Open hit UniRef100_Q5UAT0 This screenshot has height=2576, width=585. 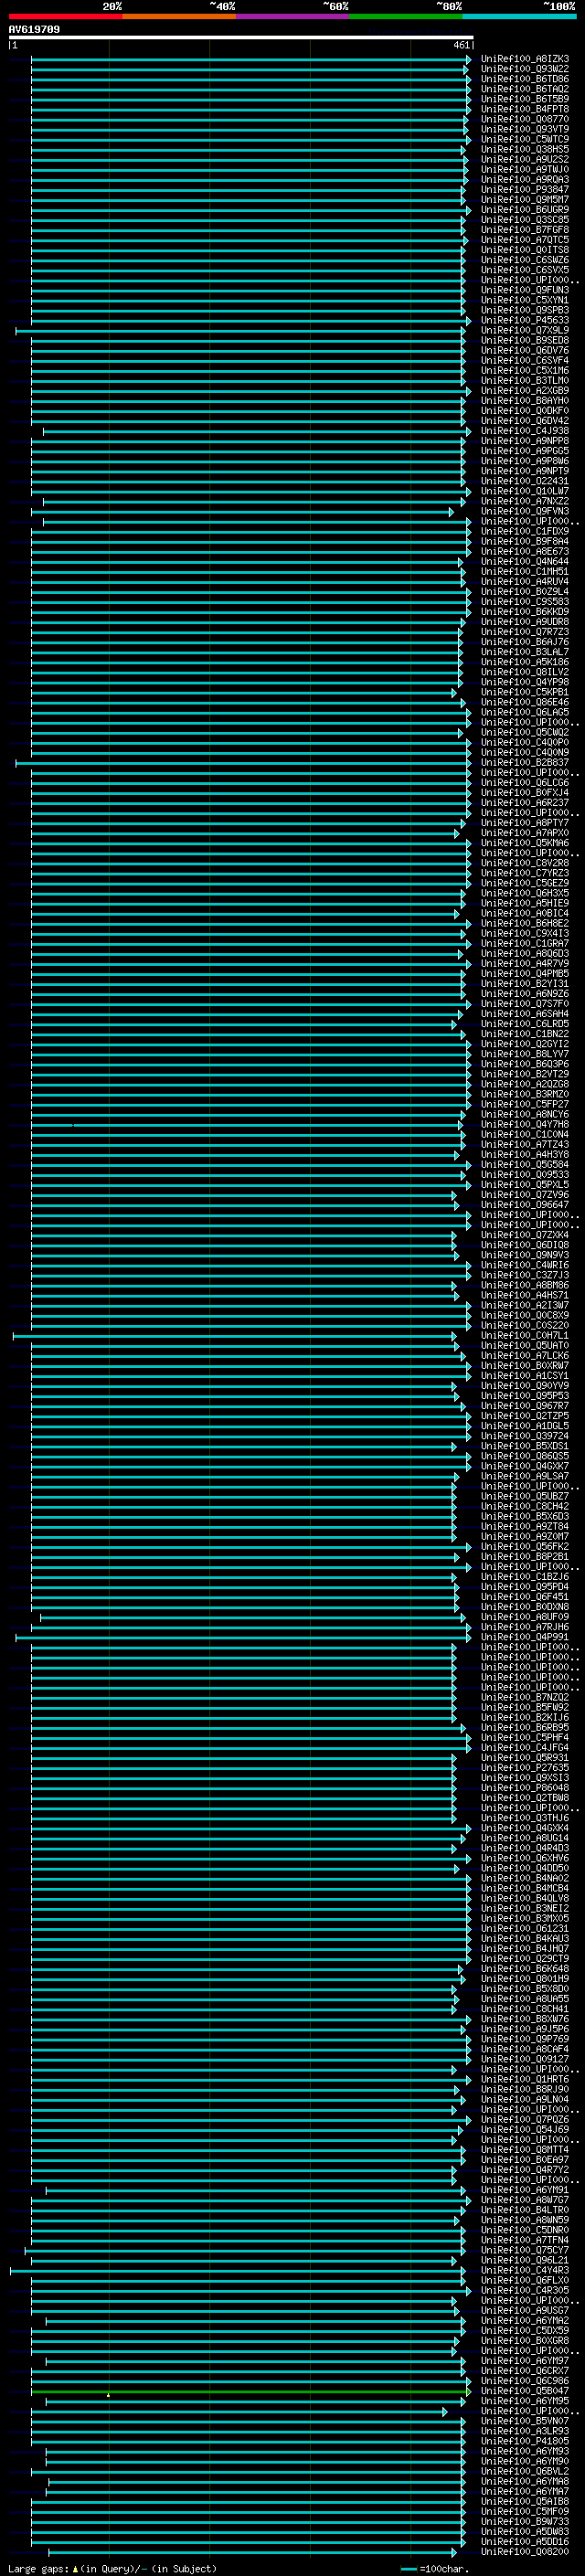[x=524, y=1345]
